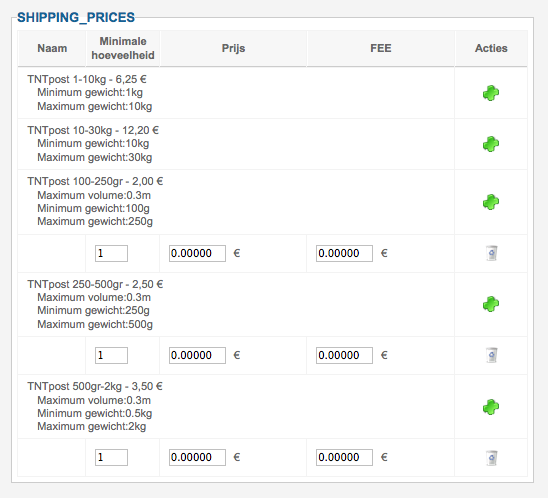Viewport: 548px width, 498px height.
Task: Add price row for TNTpost 500gr-2kg
Action: tap(491, 407)
